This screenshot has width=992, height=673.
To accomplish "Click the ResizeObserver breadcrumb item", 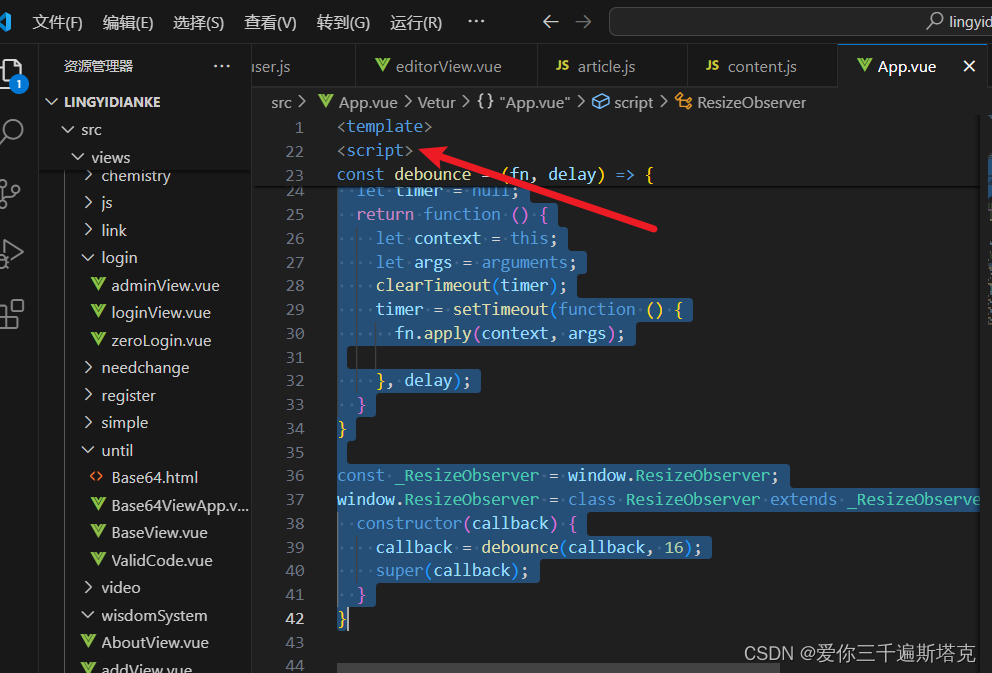I will [x=752, y=101].
